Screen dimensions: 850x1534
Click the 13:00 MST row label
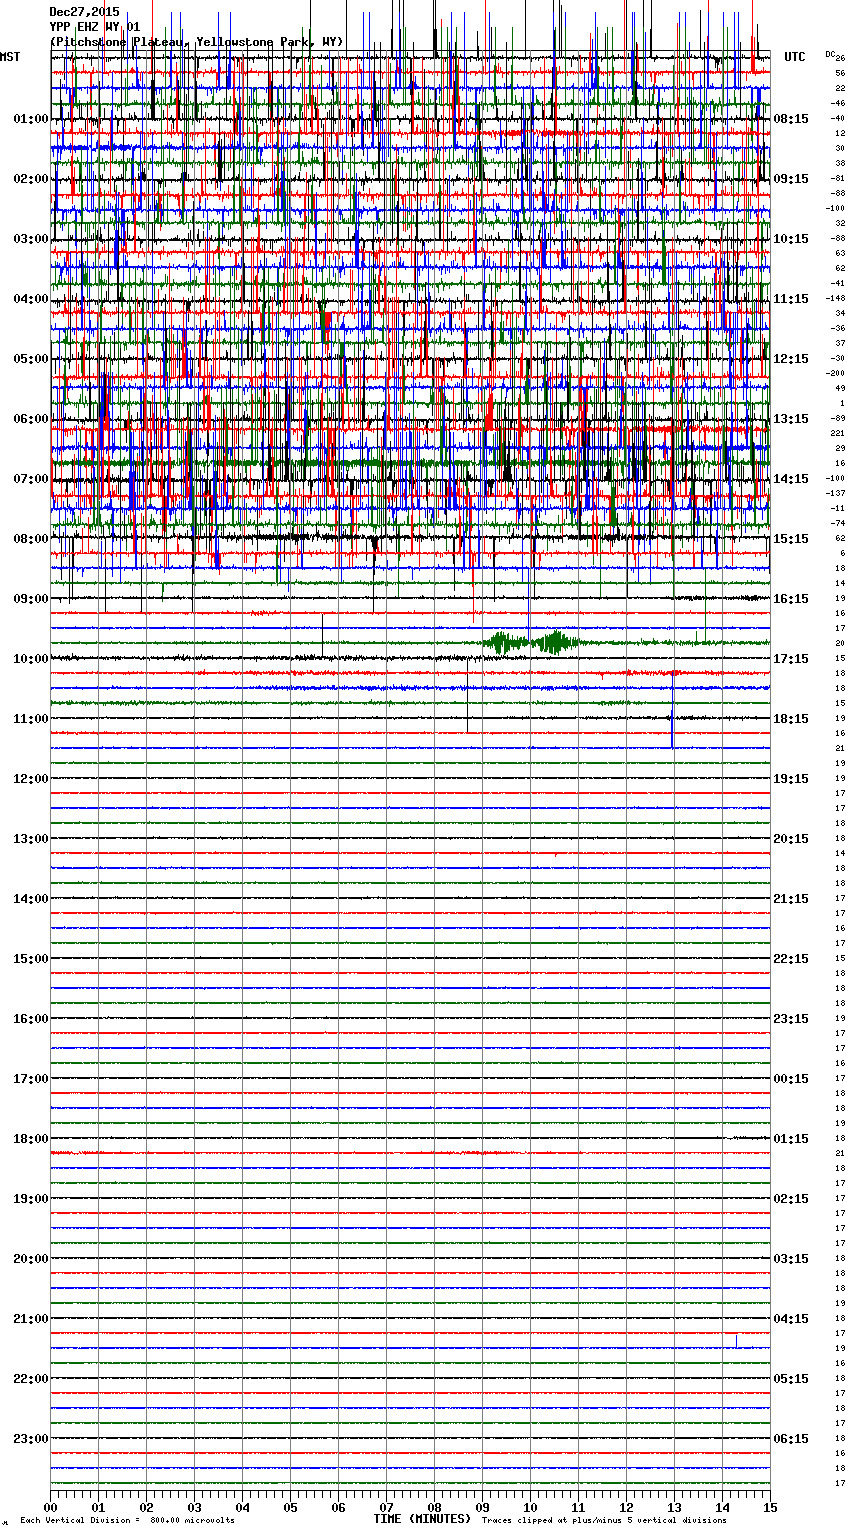30,839
